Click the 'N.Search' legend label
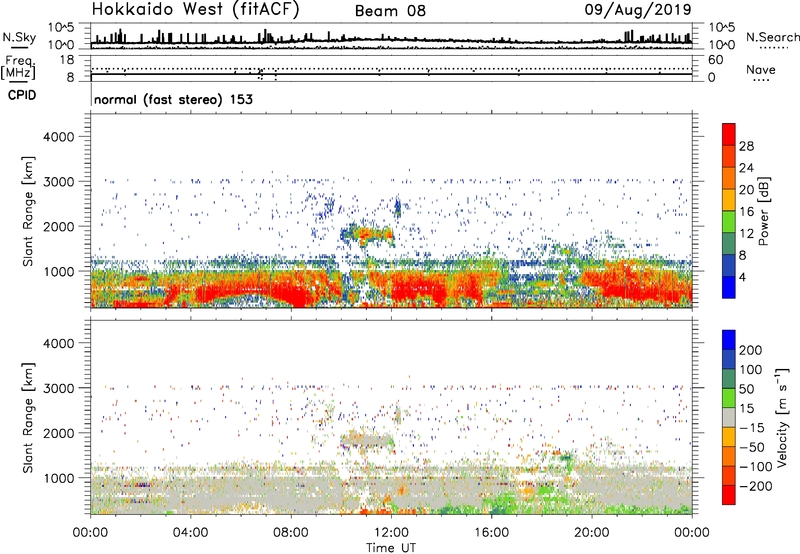 pyautogui.click(x=772, y=37)
